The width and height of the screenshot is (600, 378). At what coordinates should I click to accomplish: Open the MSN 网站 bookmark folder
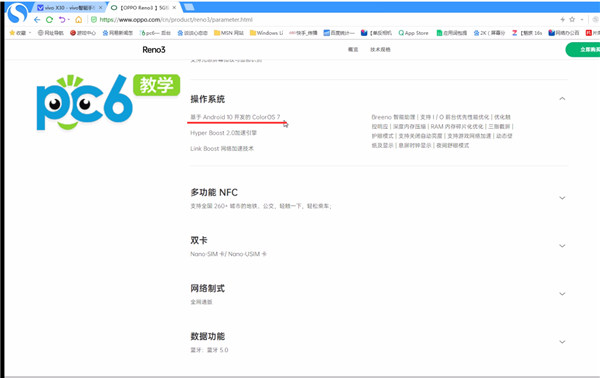click(229, 33)
